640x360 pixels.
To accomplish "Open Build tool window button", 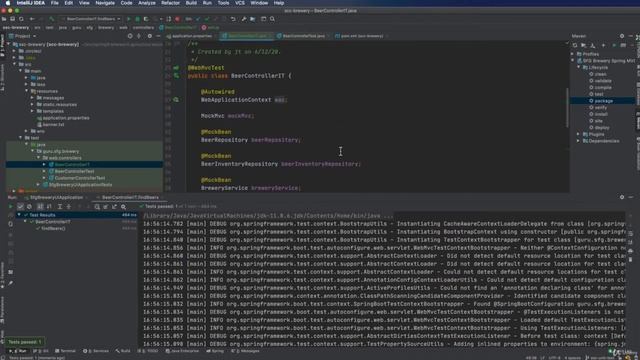I will coord(123,351).
